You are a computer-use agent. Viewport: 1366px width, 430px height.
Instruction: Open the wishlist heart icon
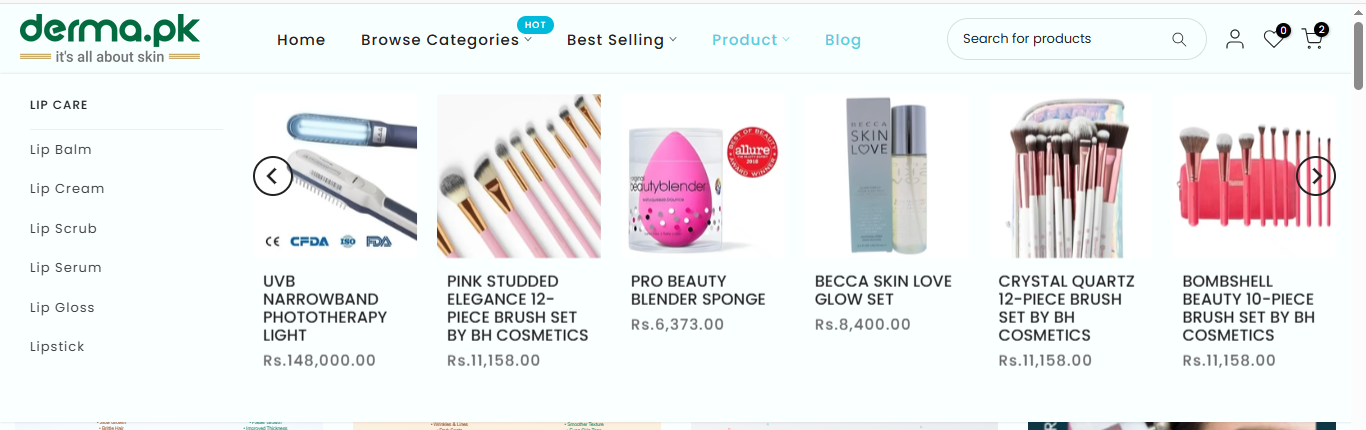point(1273,39)
